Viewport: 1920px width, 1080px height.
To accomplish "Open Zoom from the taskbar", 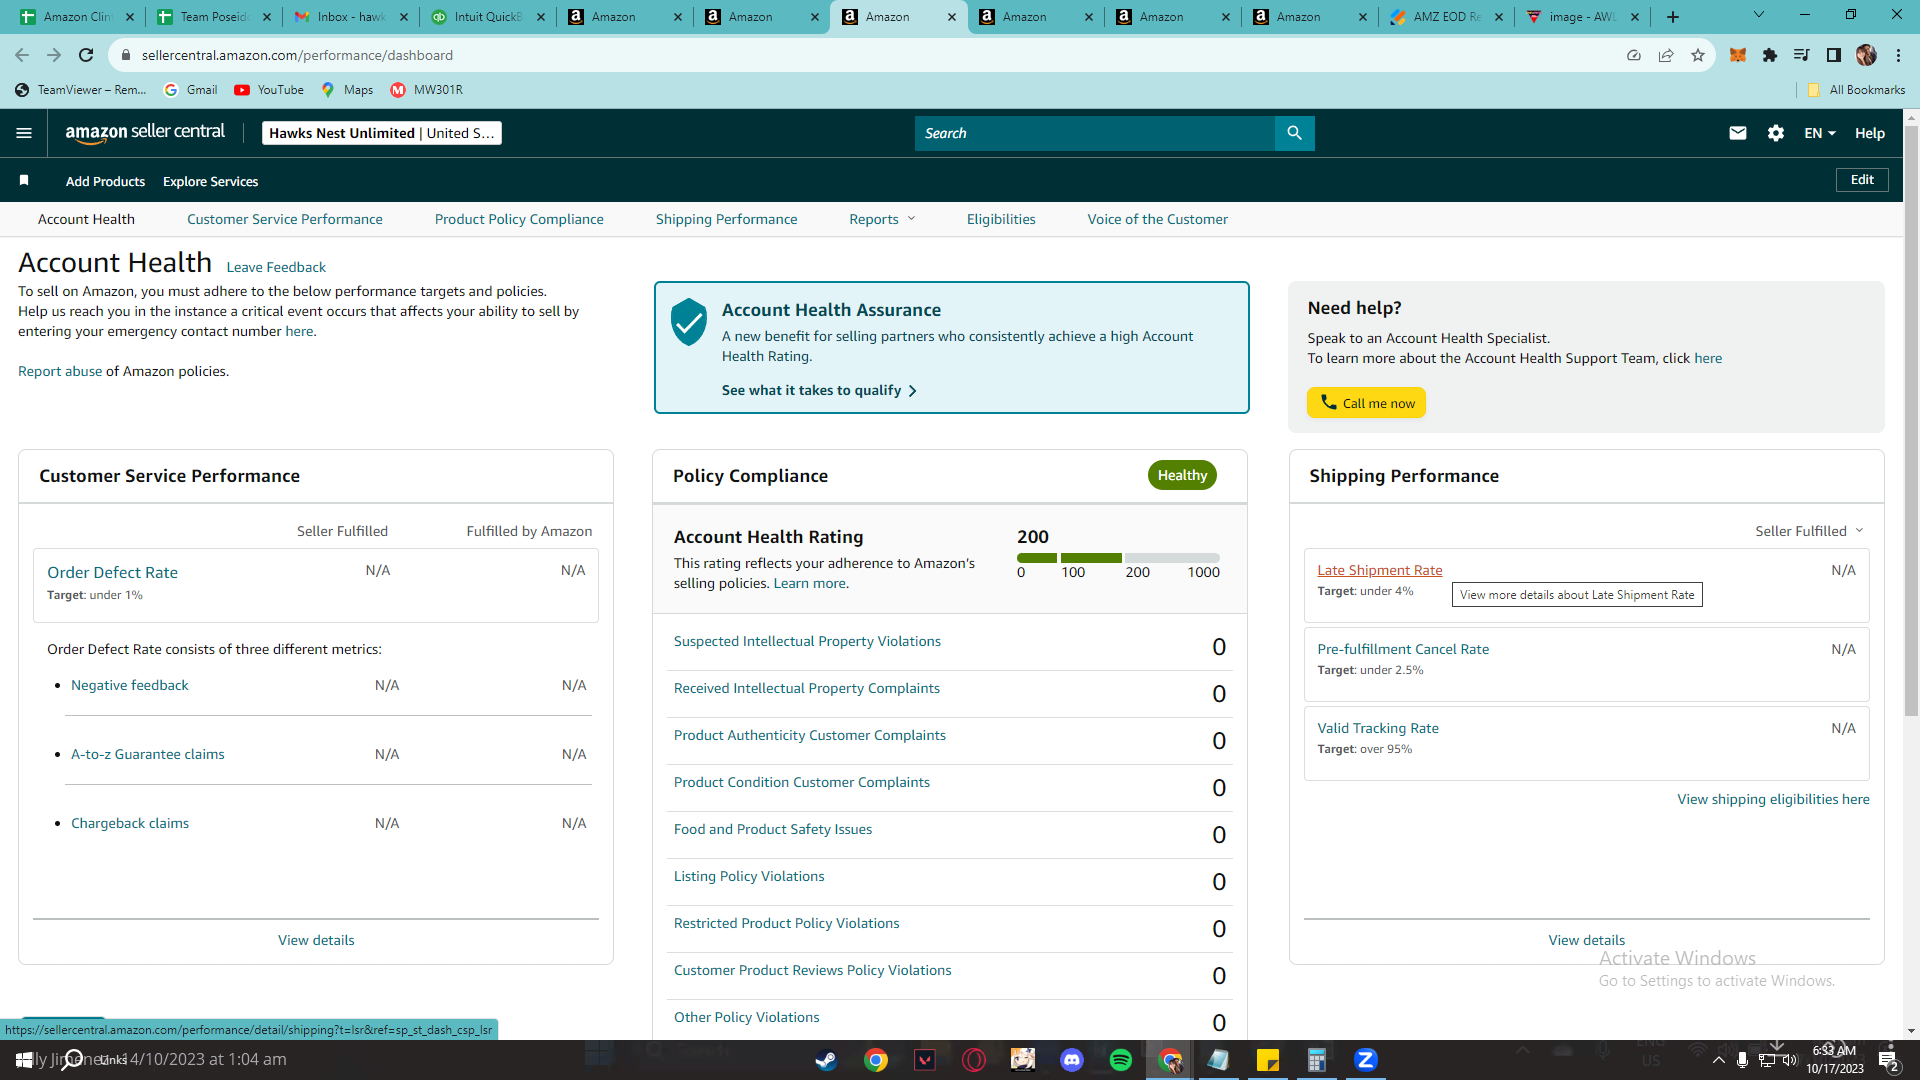I will click(x=1366, y=1060).
